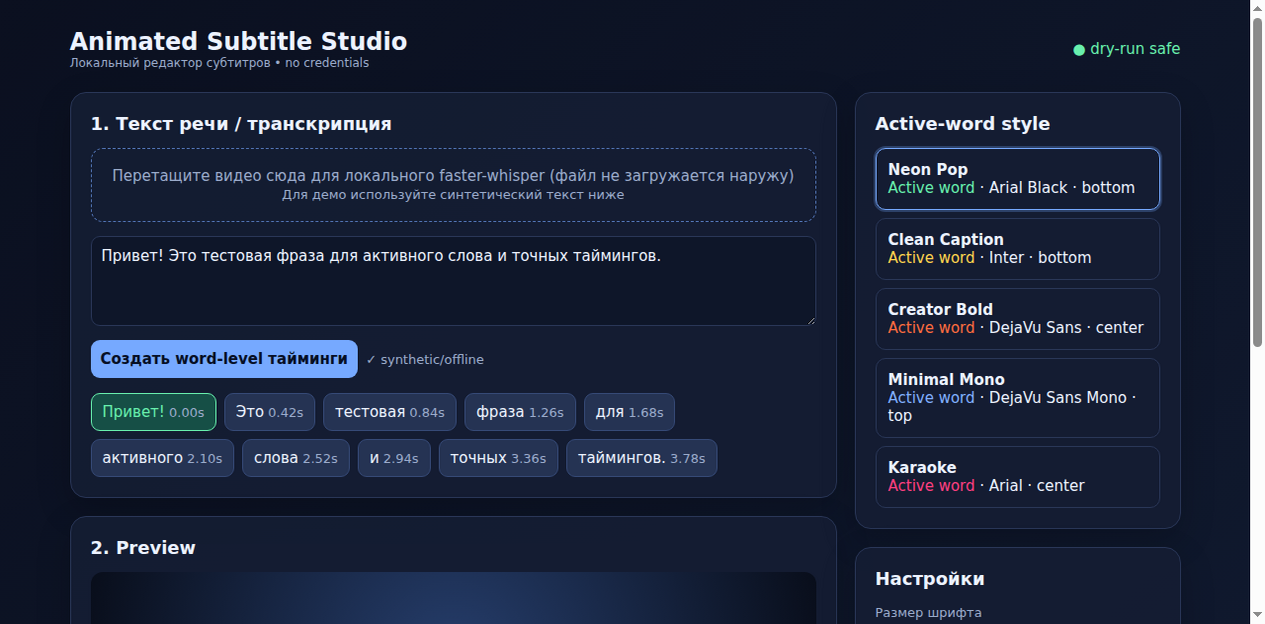Switch to the Minimal Mono style
1265x624 pixels.
point(1017,398)
